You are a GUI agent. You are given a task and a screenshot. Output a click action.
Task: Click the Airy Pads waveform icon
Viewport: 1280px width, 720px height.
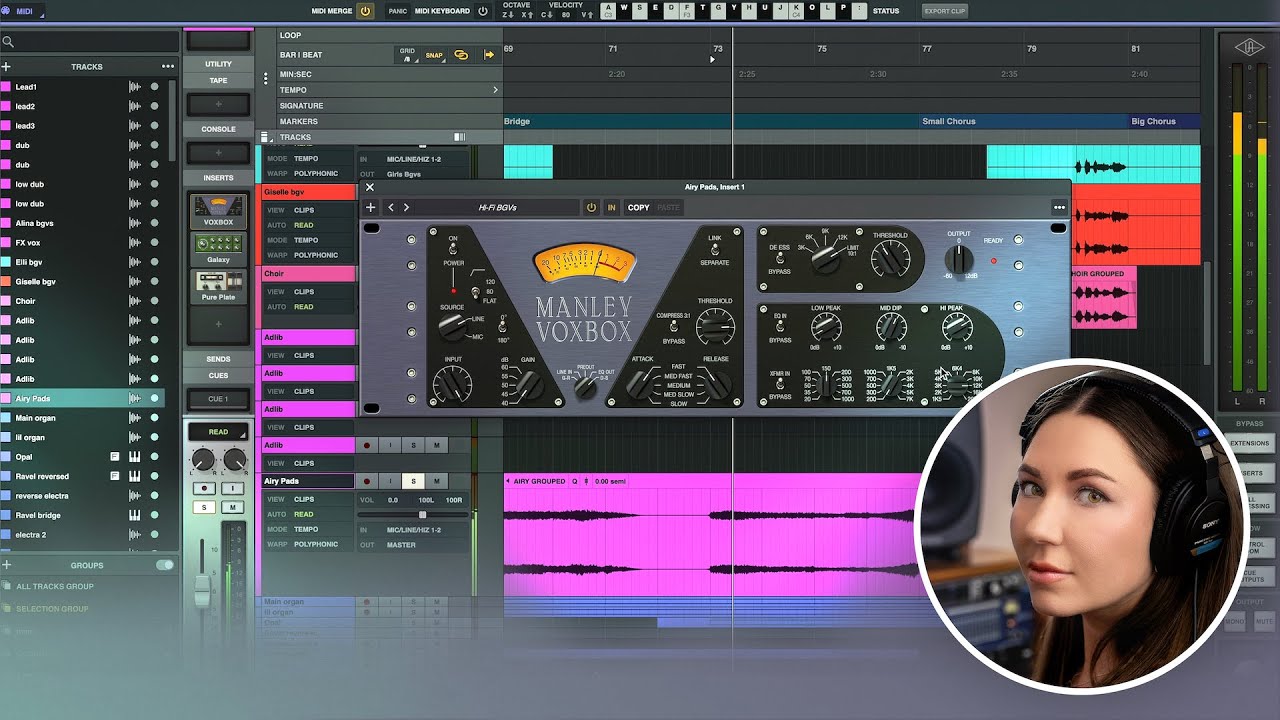coord(135,399)
